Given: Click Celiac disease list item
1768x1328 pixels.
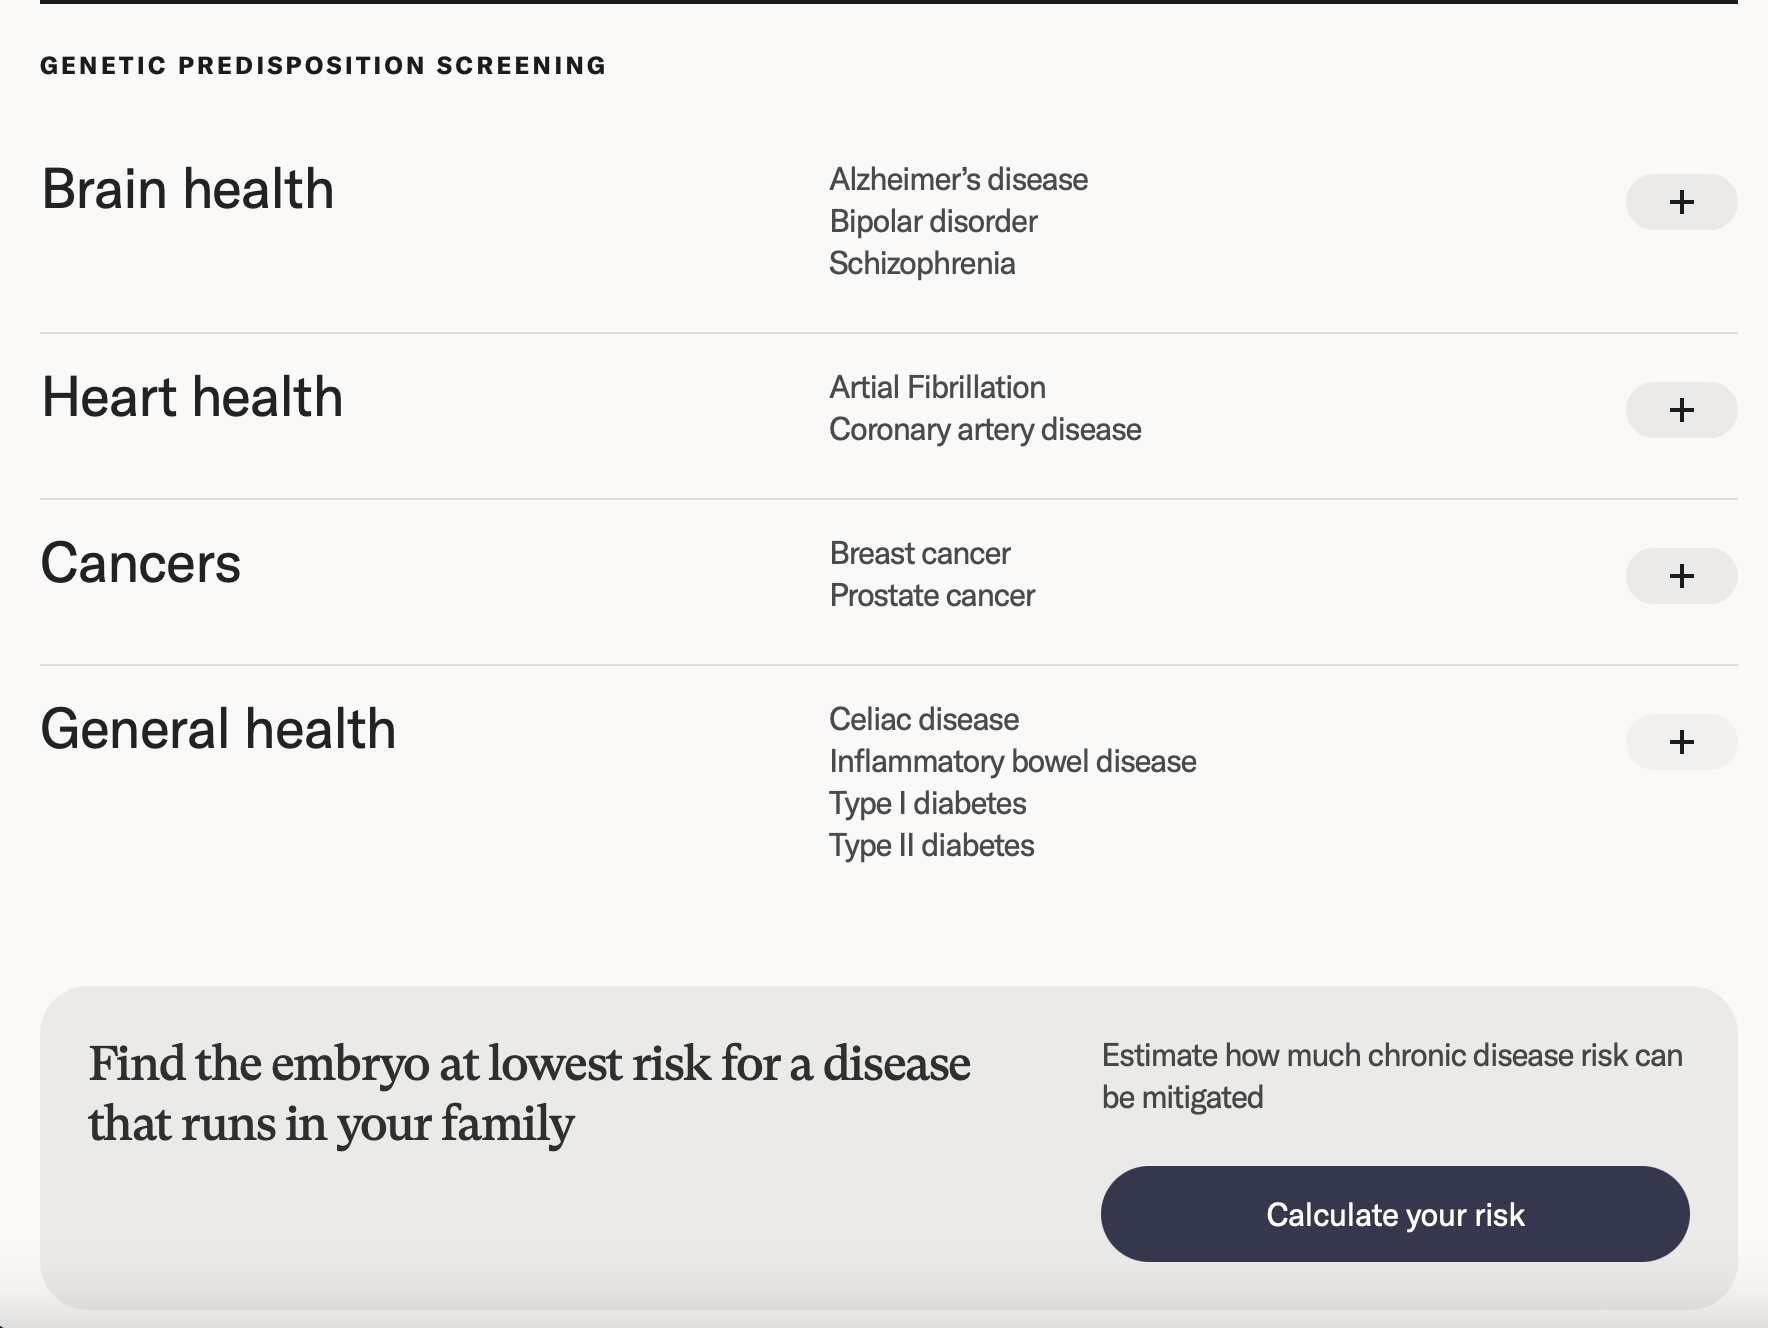Looking at the screenshot, I should click(x=924, y=720).
